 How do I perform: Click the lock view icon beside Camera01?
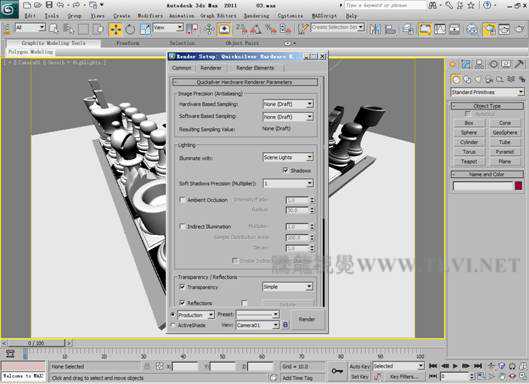coord(285,325)
